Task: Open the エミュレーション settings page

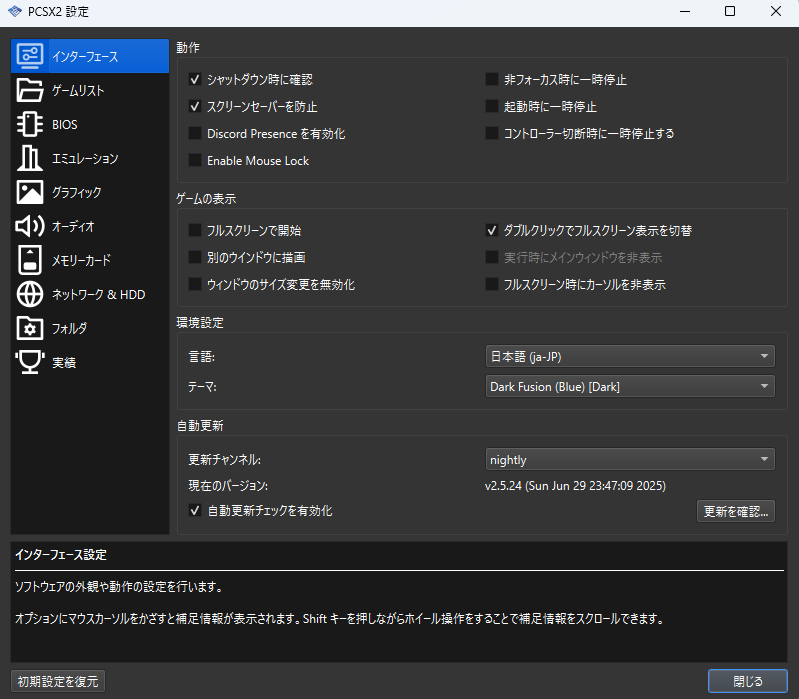Action: pyautogui.click(x=90, y=158)
